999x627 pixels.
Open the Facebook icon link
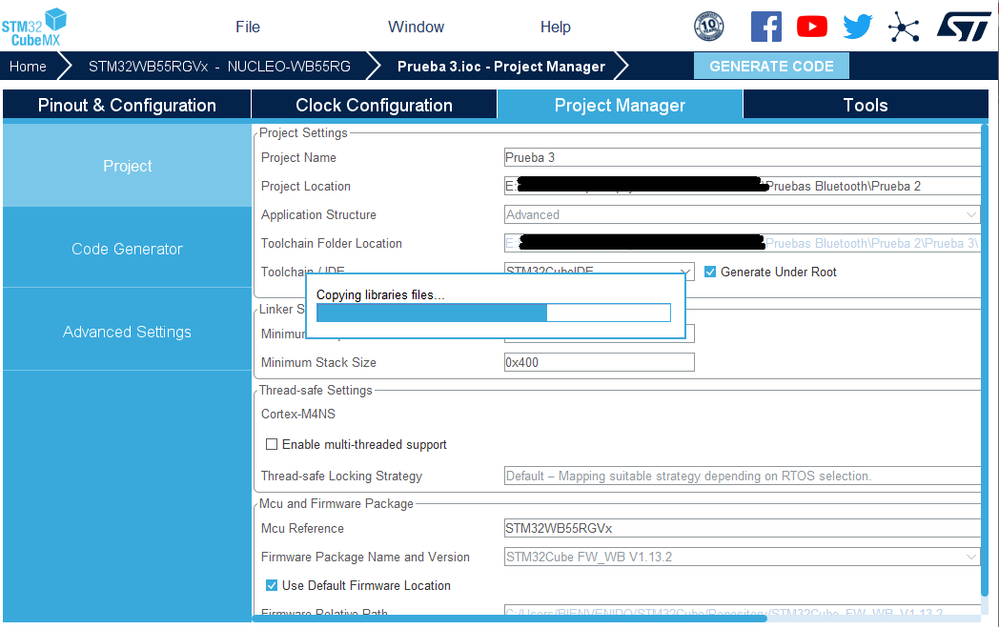766,27
